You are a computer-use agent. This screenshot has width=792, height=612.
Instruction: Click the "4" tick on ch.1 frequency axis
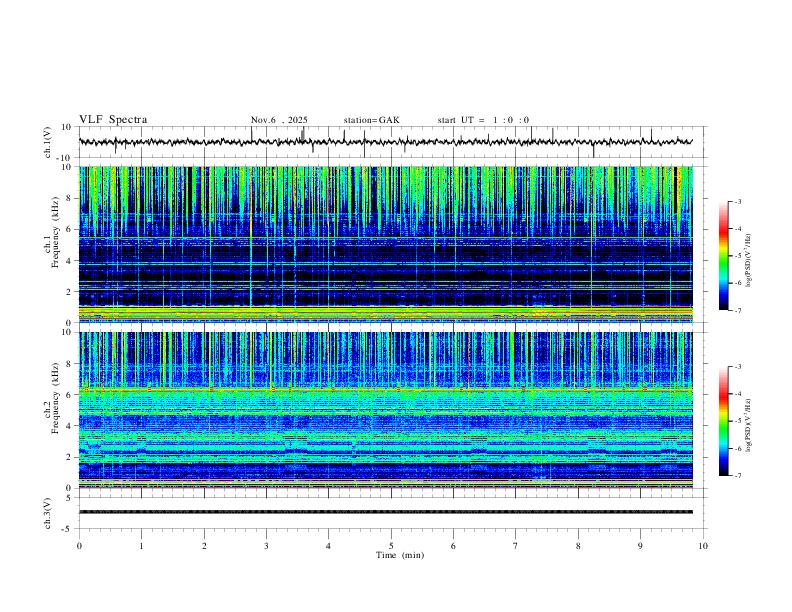click(69, 261)
